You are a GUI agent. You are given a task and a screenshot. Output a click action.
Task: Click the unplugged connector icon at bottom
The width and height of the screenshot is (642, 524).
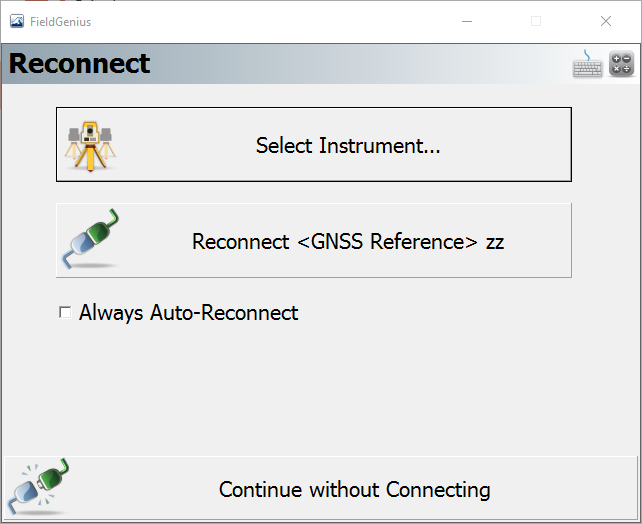point(38,489)
